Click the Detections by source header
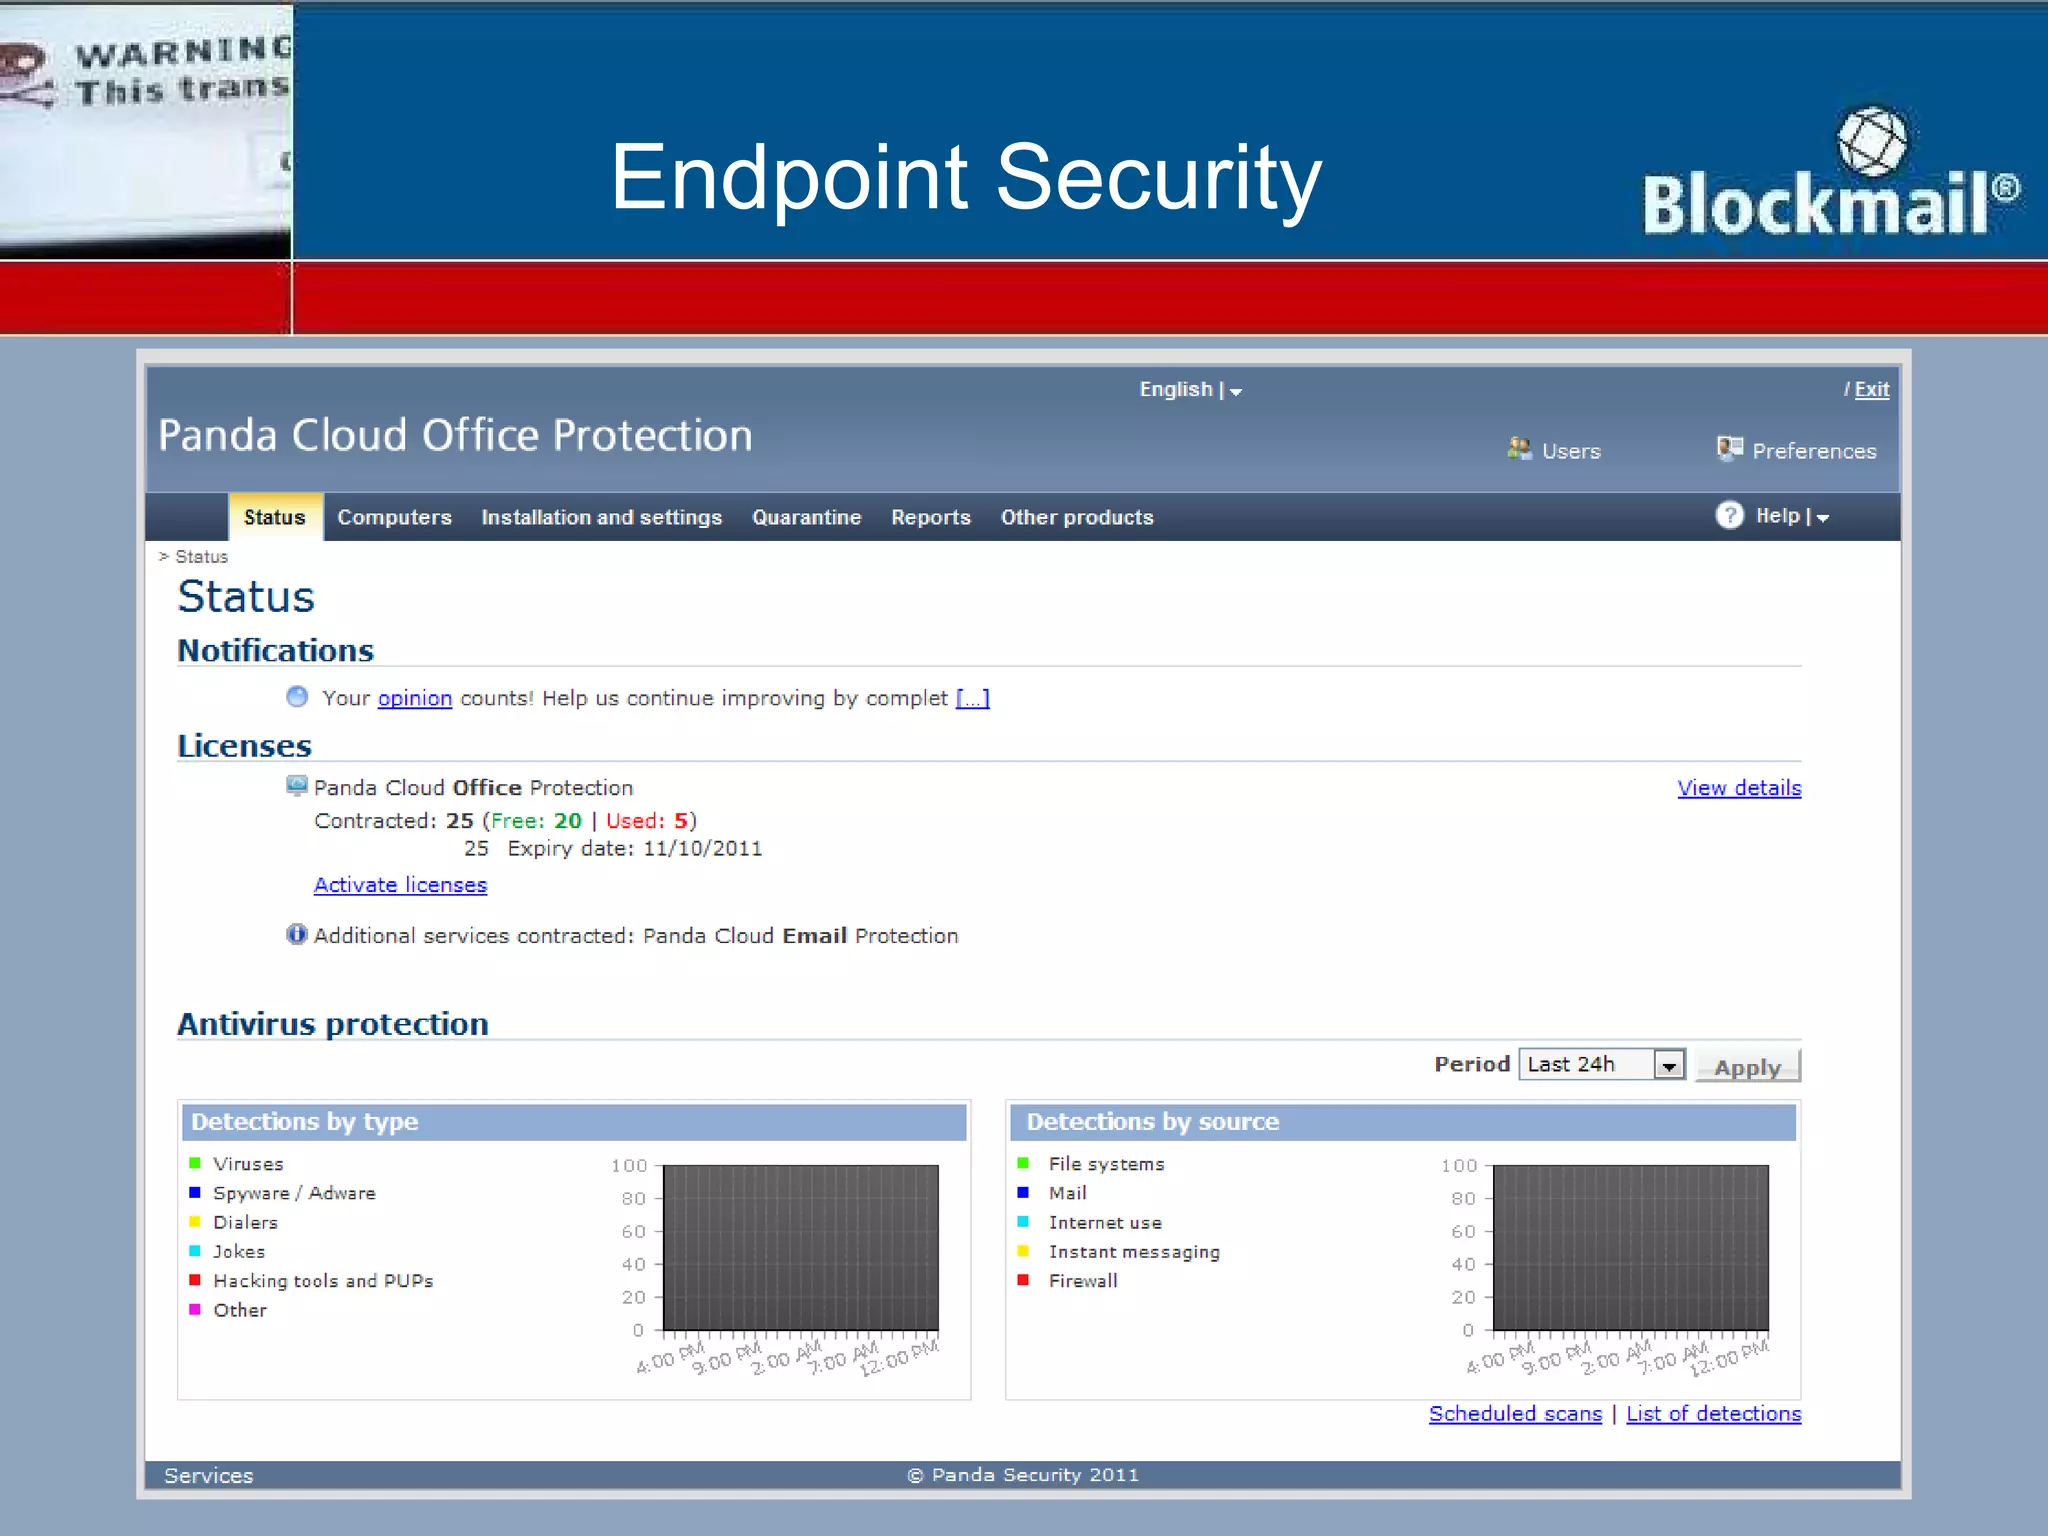 point(1403,1122)
